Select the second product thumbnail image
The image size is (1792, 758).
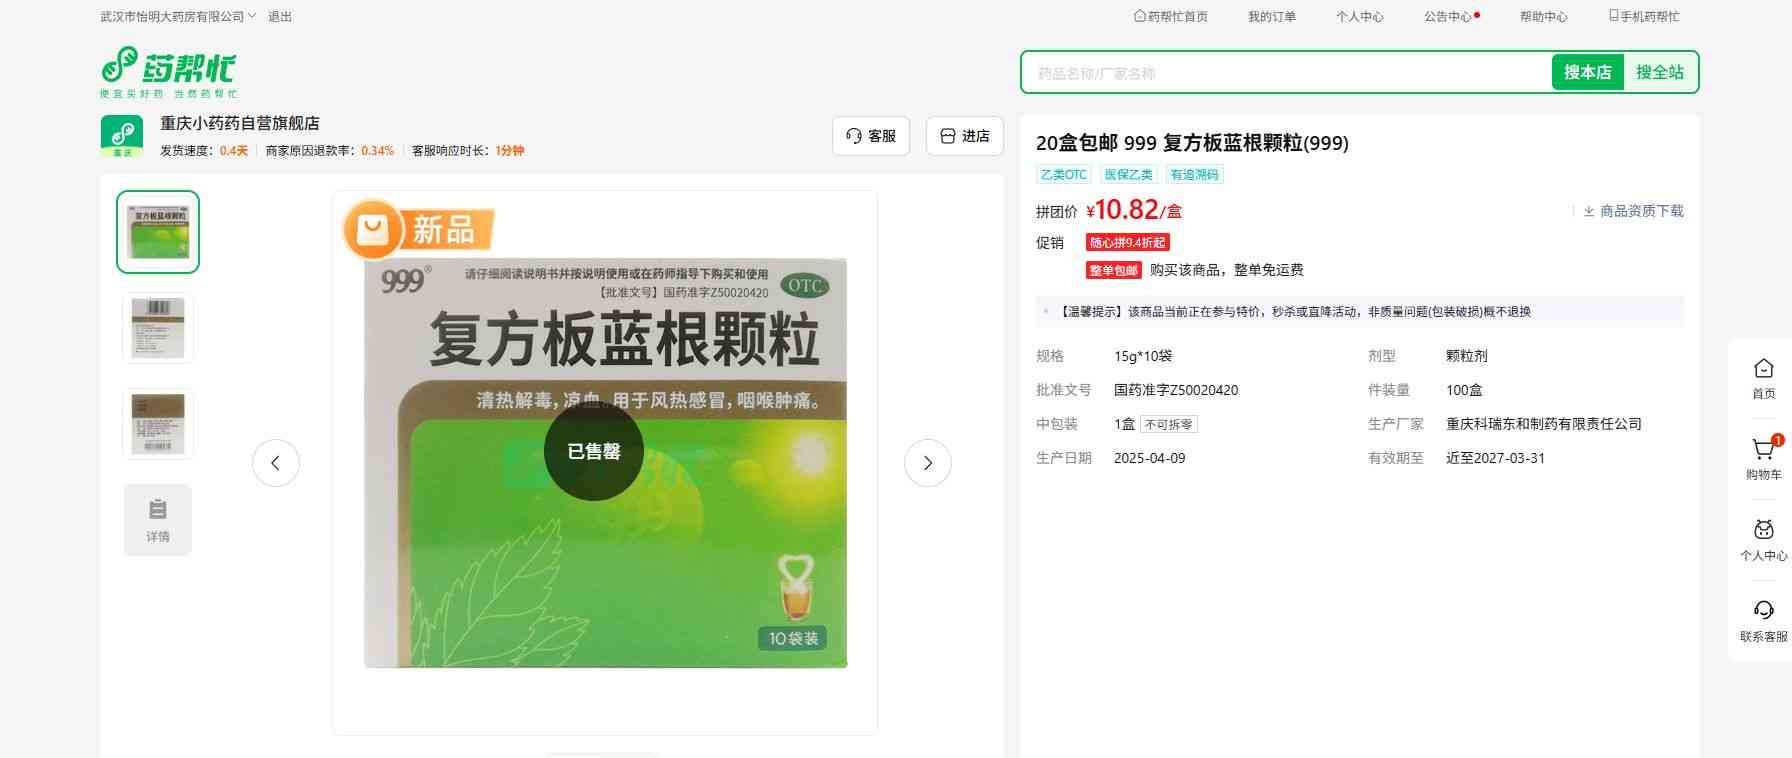click(x=158, y=327)
